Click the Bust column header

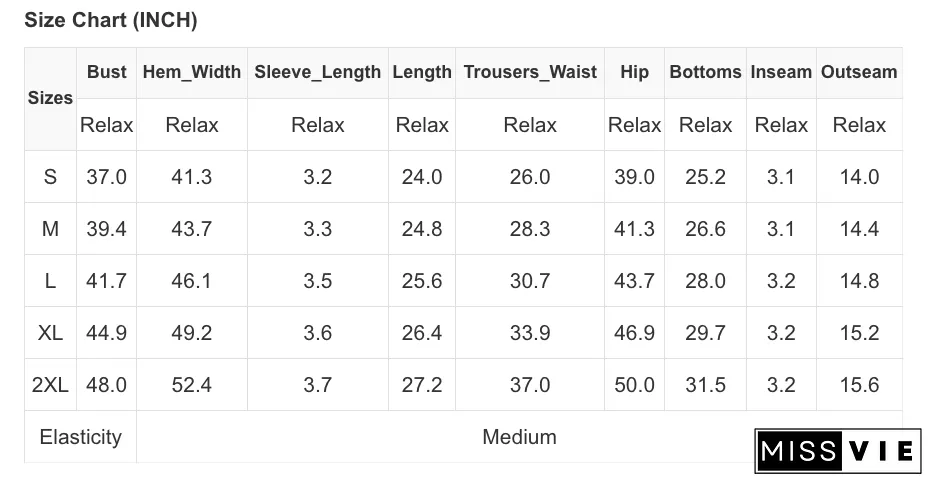pos(107,72)
